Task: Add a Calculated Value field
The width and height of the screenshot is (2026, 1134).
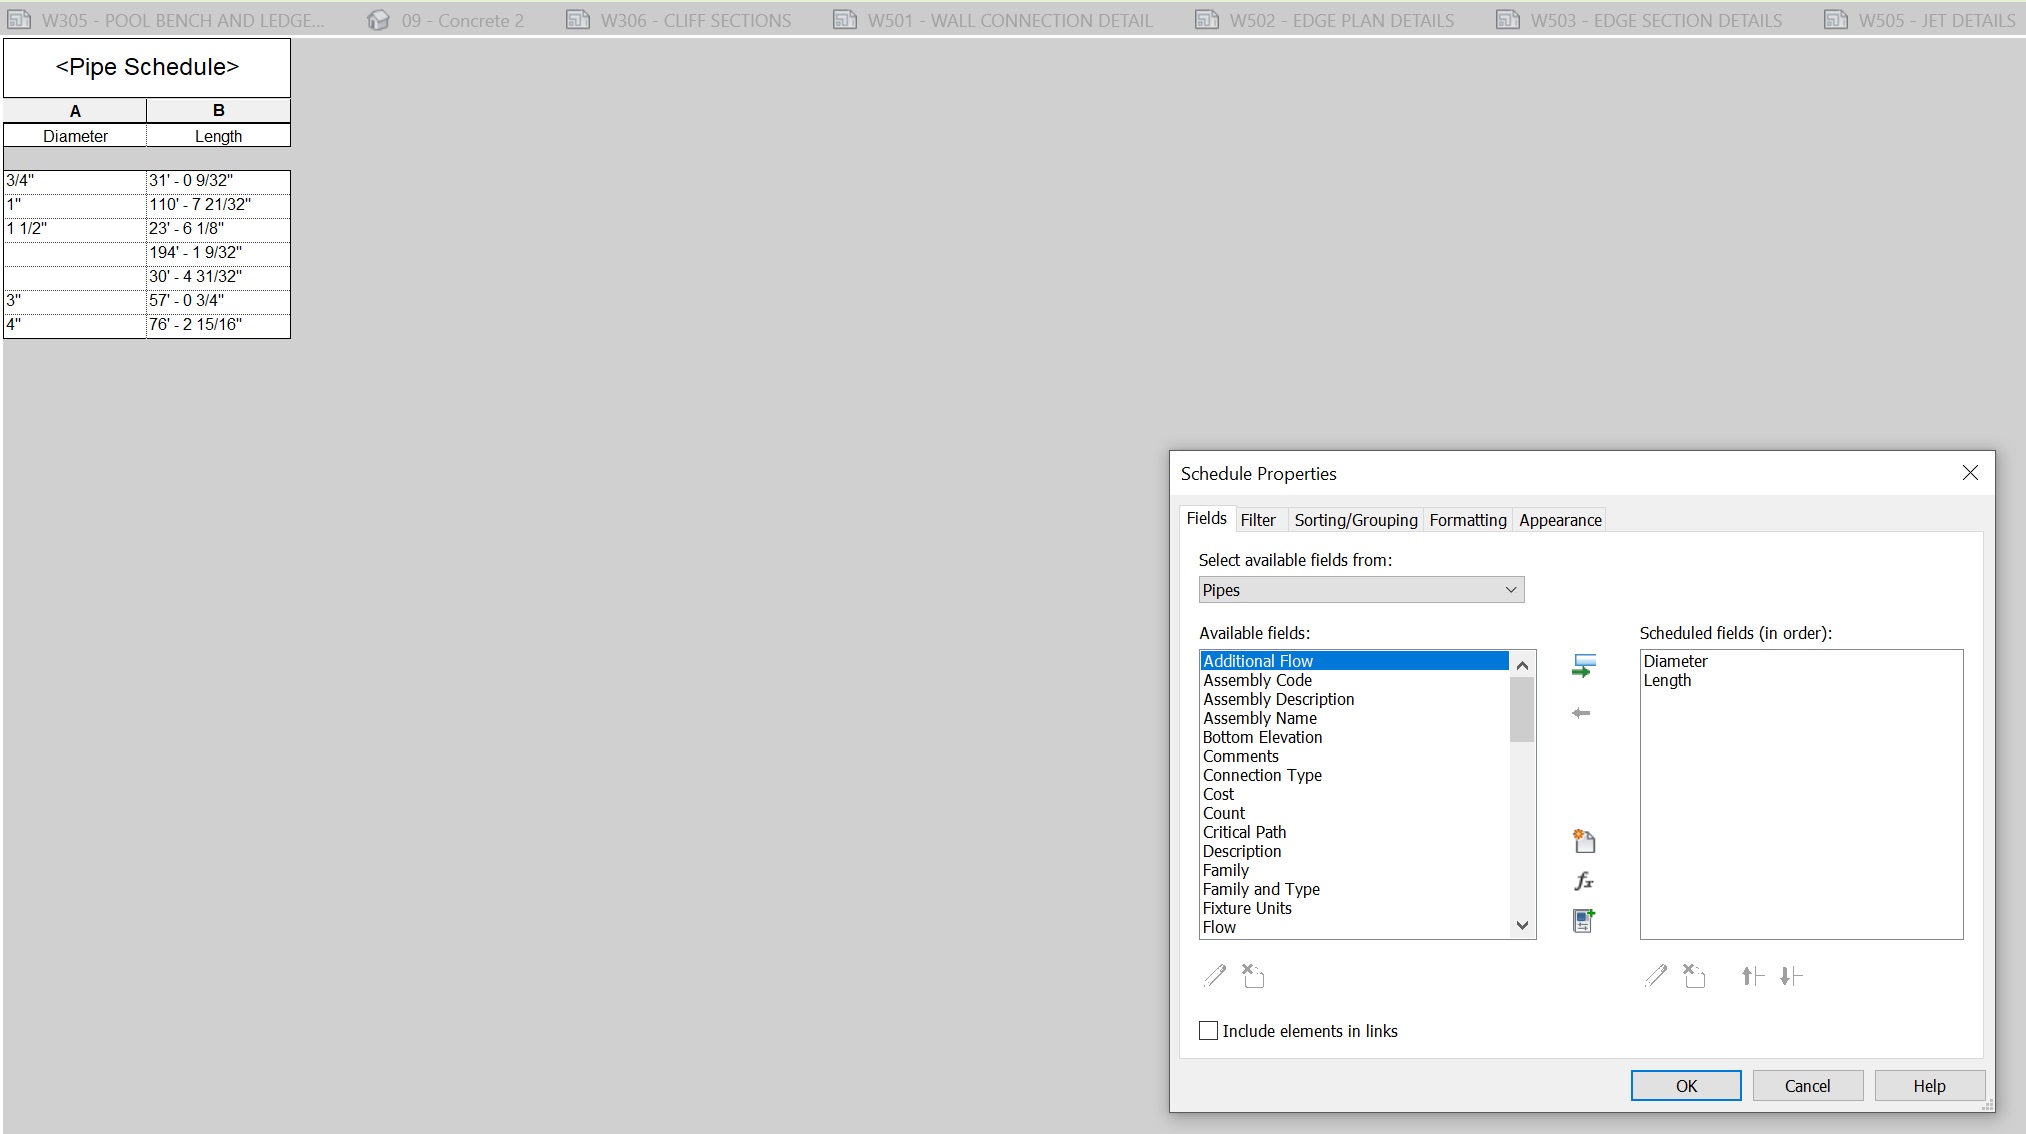Action: (1584, 881)
